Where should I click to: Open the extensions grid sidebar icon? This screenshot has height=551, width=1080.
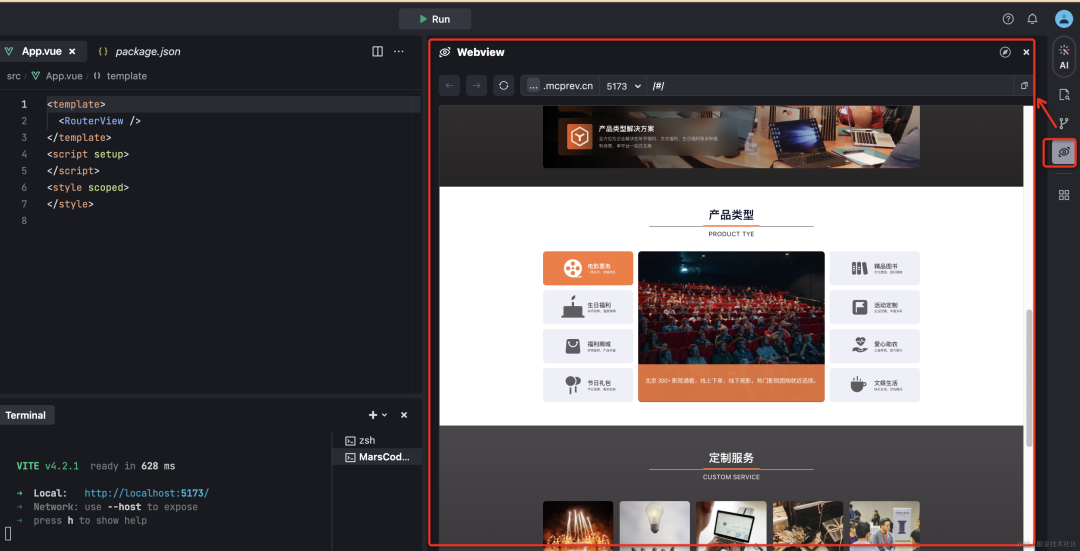[x=1064, y=195]
